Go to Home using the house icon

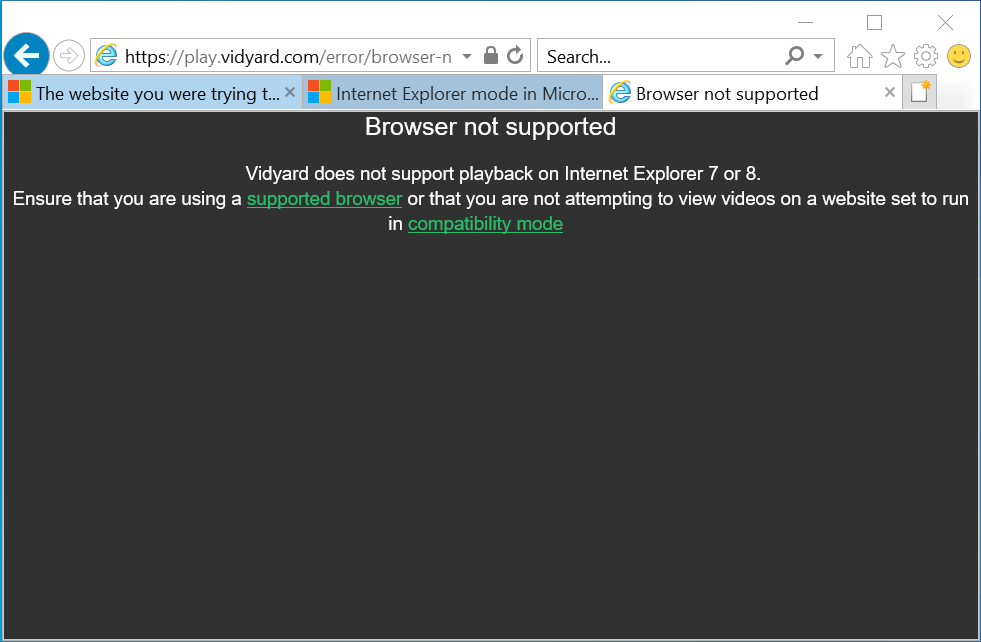pyautogui.click(x=859, y=56)
